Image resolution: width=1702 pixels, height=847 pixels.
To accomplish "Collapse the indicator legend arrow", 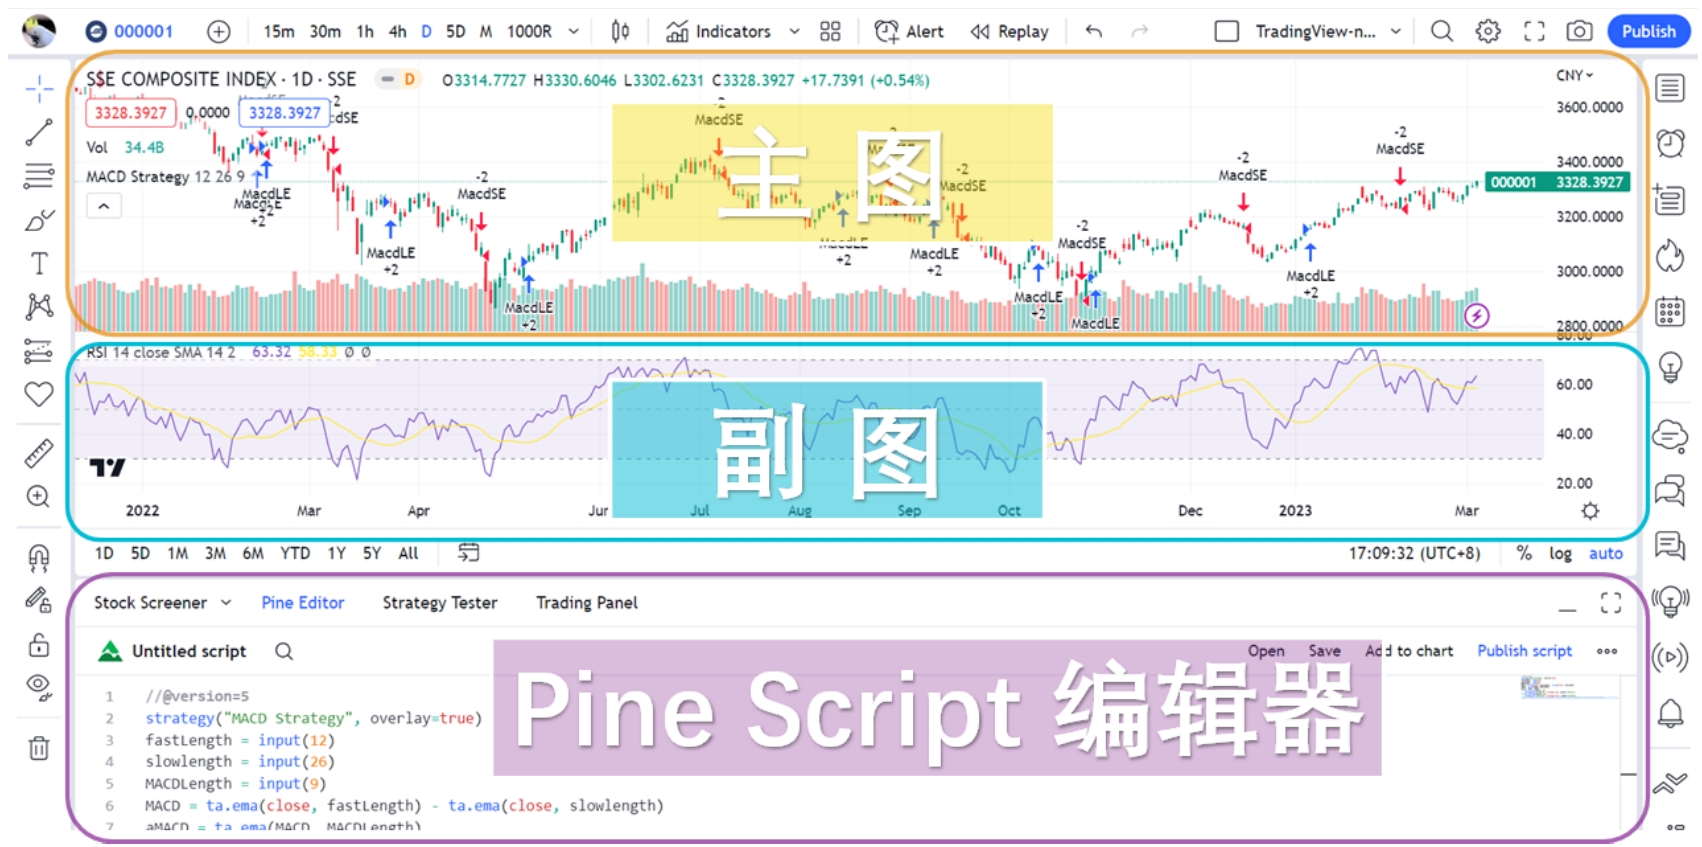I will [104, 206].
